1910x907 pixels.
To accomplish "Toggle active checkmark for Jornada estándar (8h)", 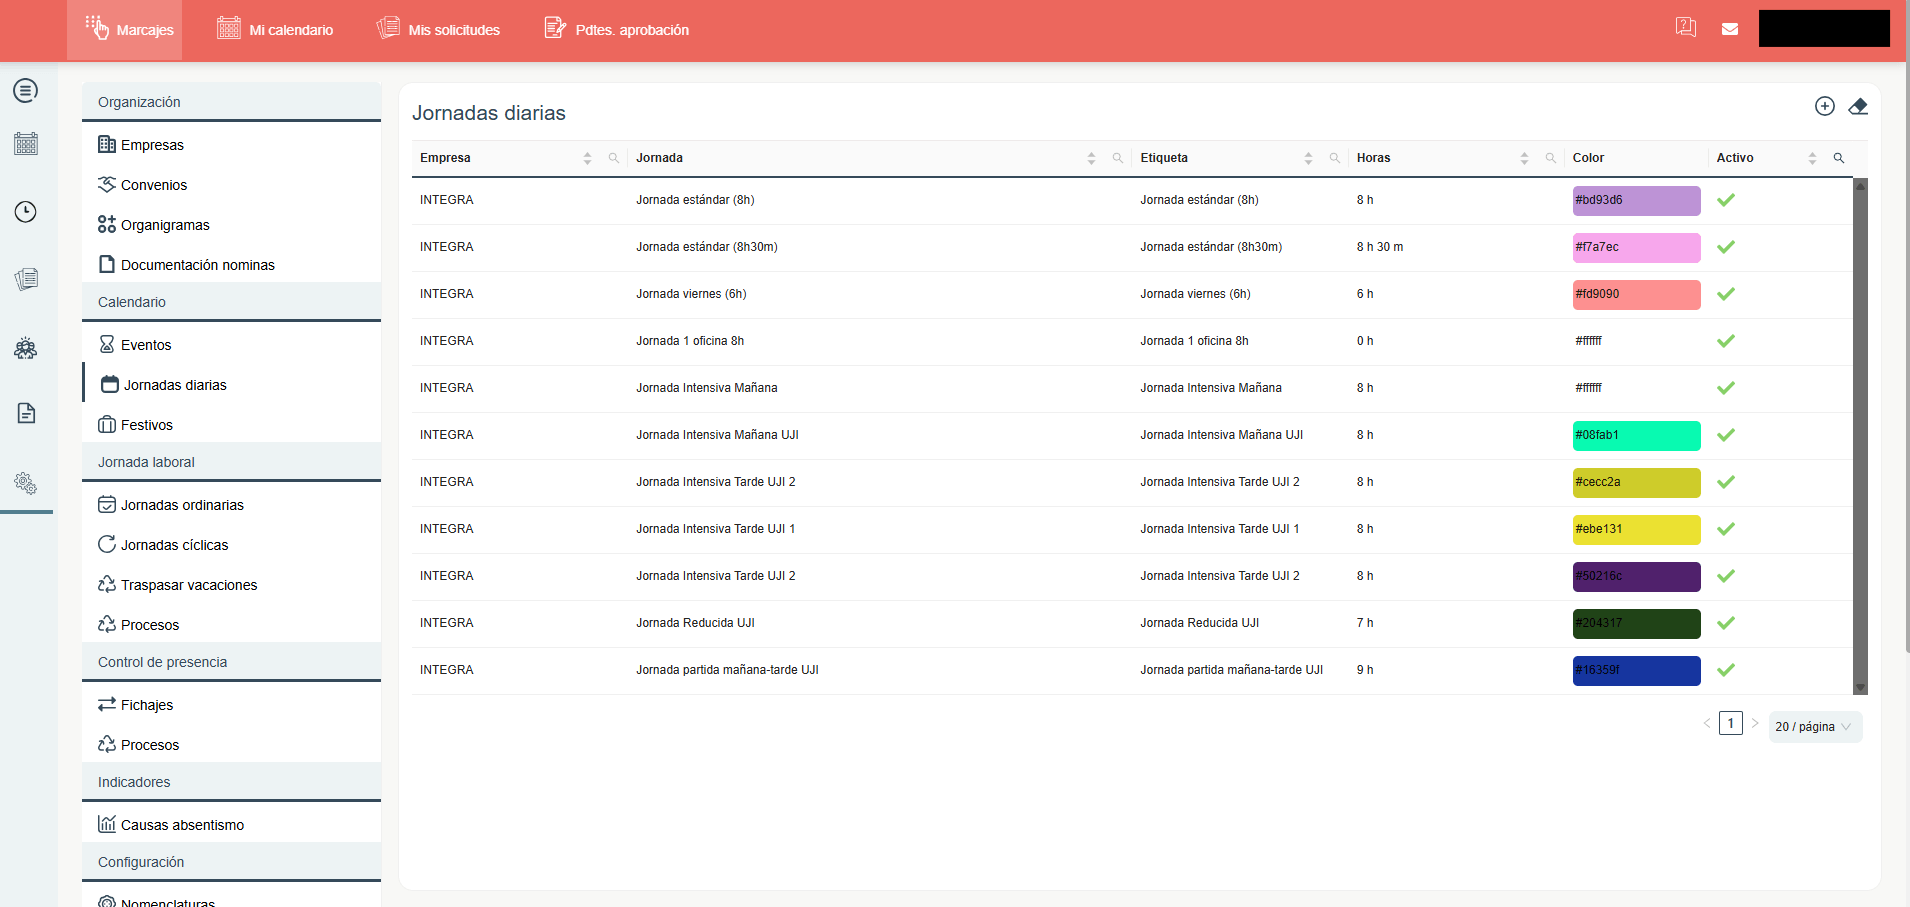I will 1725,200.
